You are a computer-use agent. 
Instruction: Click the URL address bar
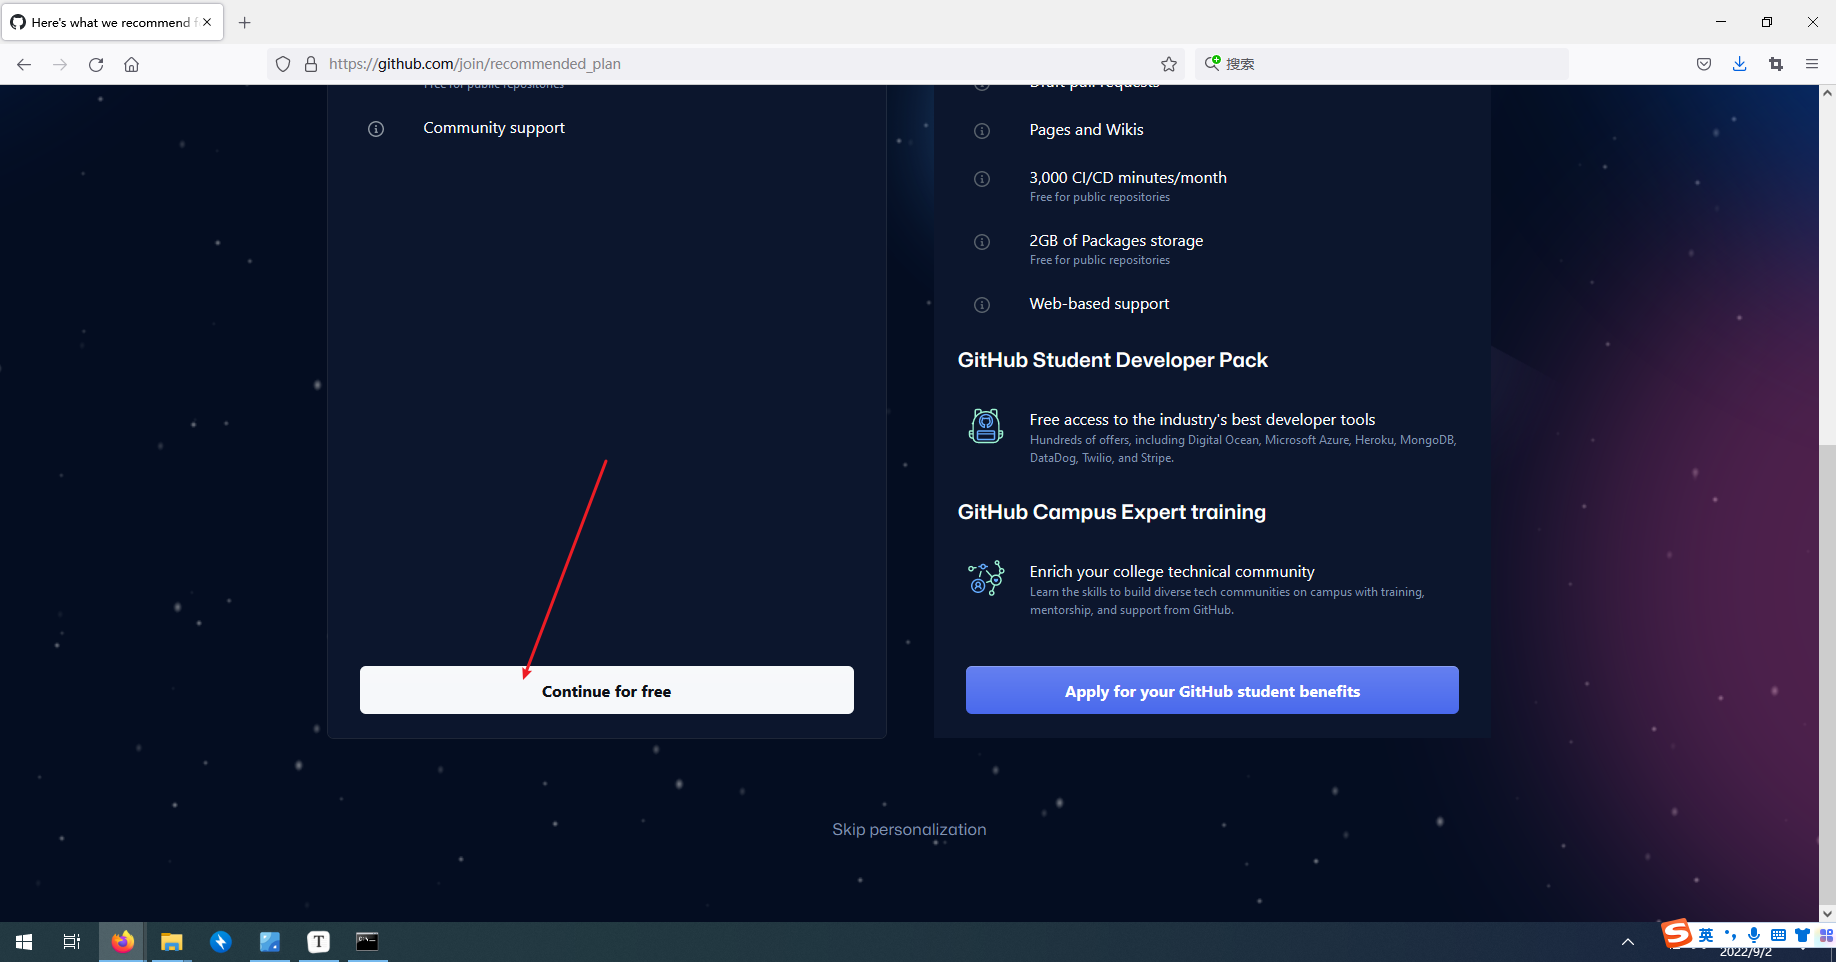tap(725, 64)
